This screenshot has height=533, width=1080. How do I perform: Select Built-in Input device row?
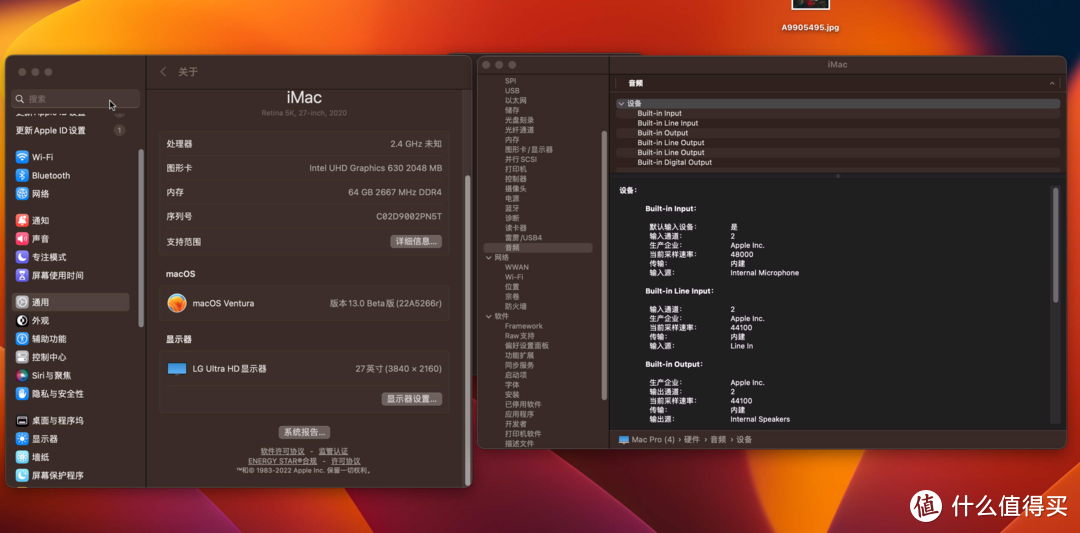(838, 113)
